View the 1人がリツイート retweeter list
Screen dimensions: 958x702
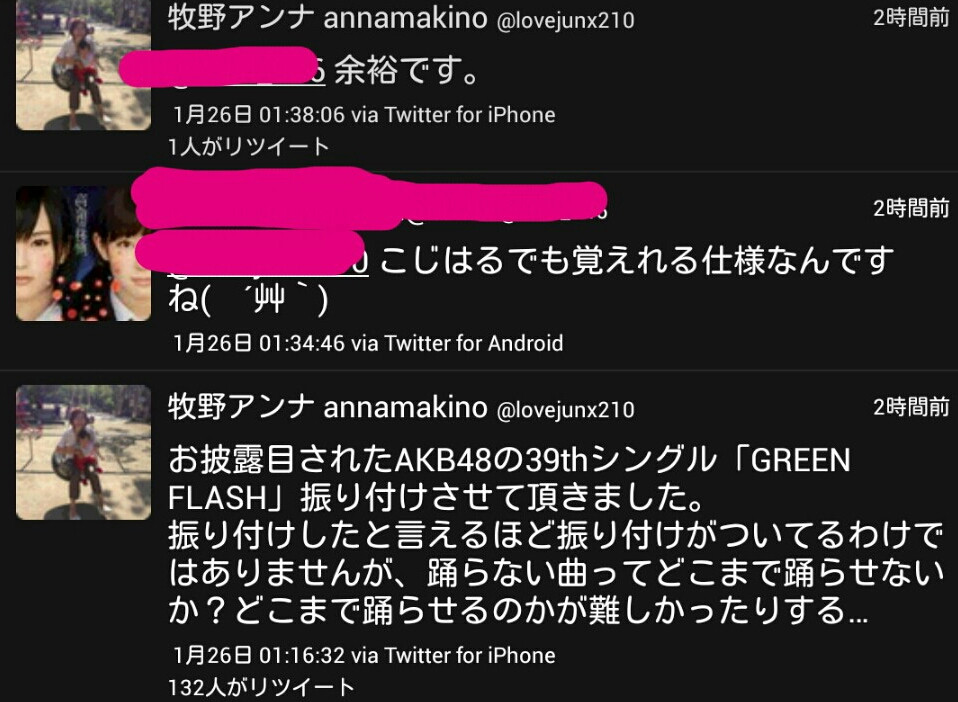249,147
